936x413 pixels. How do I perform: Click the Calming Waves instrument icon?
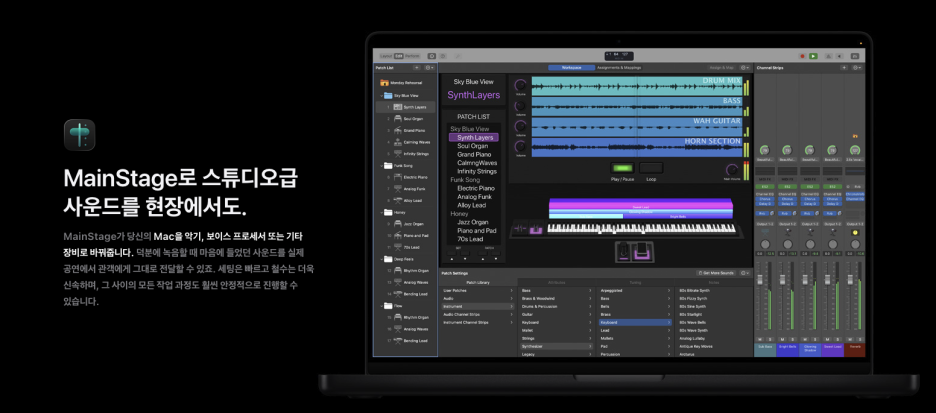point(398,142)
